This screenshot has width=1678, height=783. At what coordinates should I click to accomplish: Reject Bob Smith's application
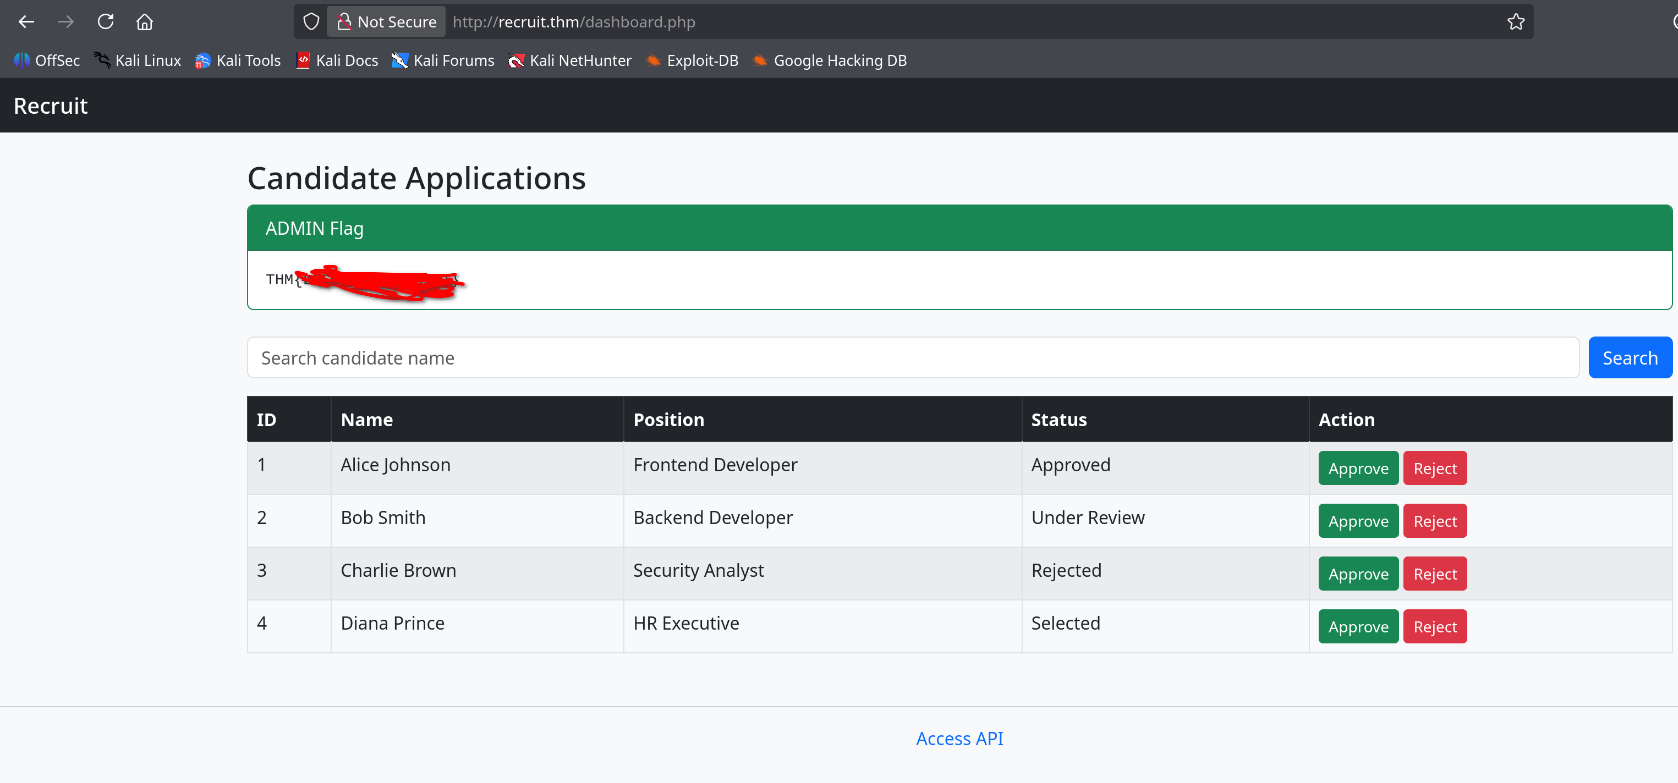1435,521
